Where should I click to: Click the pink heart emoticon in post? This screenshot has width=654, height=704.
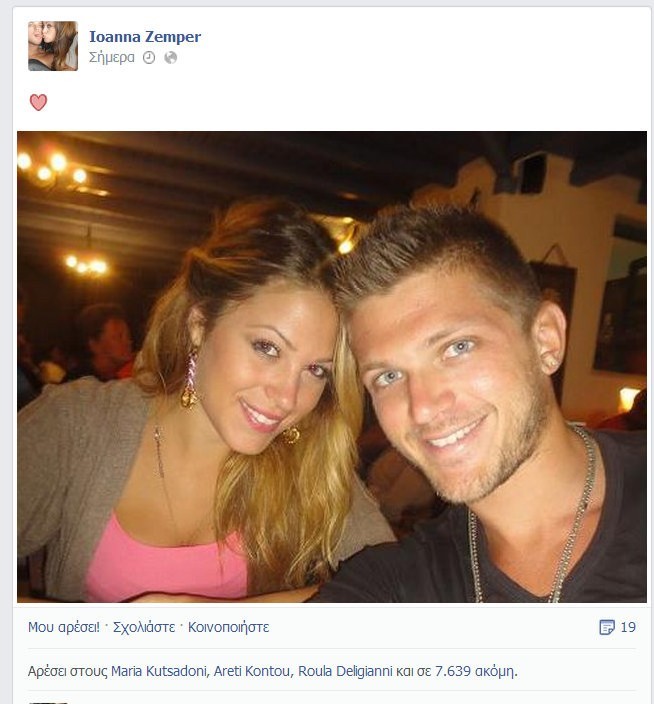38,102
